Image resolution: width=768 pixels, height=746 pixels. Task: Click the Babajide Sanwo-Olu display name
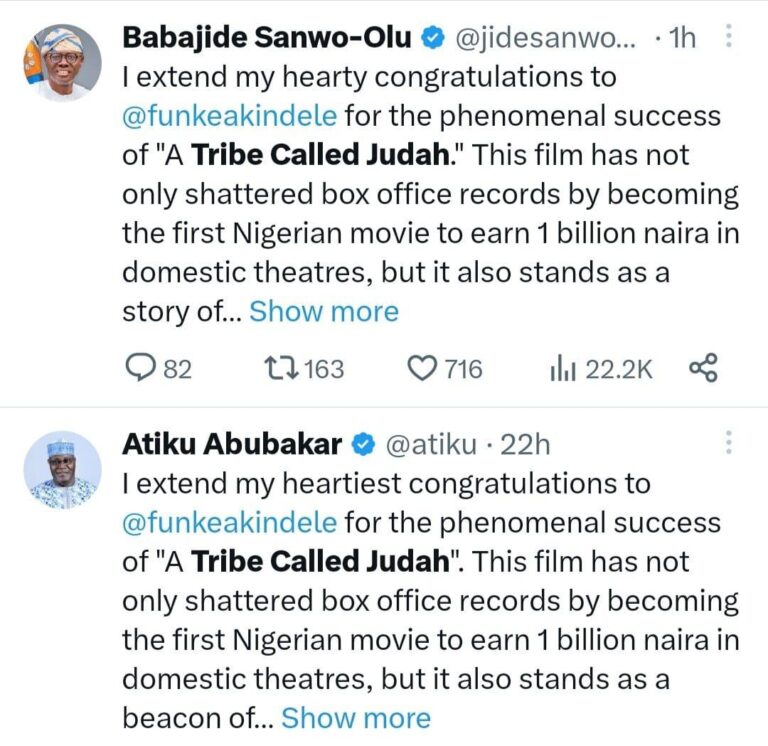coord(266,38)
